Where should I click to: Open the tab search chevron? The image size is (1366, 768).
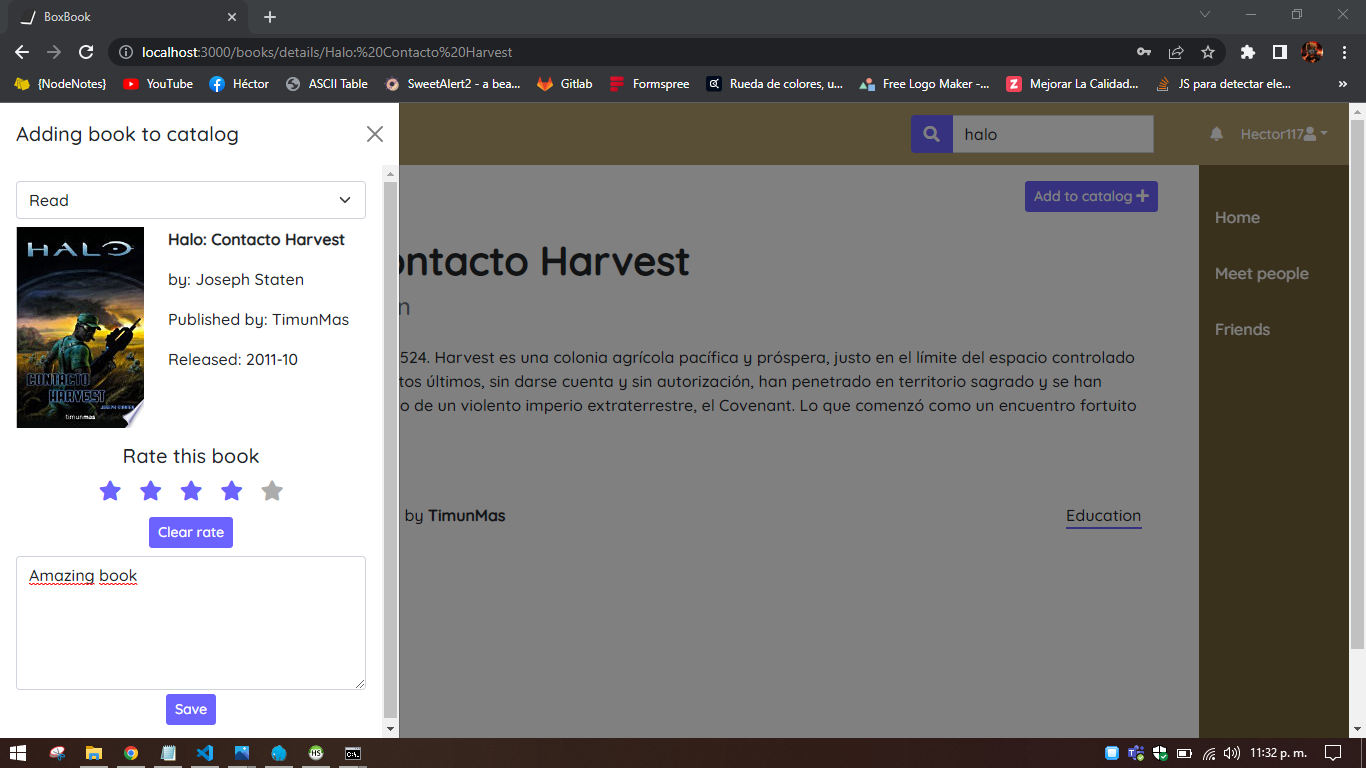coord(1205,14)
